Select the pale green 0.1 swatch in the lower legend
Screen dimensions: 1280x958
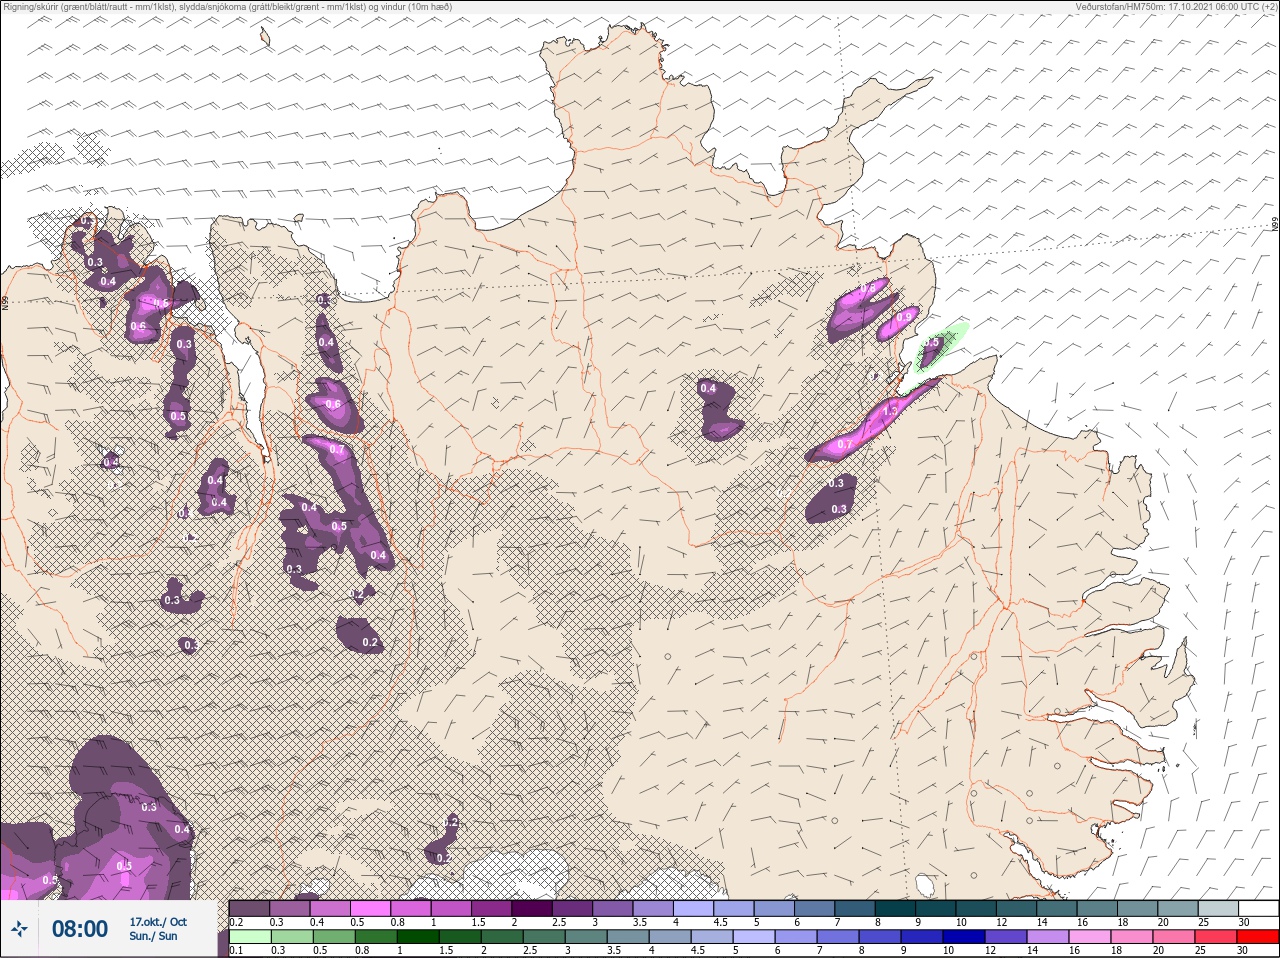click(x=249, y=937)
